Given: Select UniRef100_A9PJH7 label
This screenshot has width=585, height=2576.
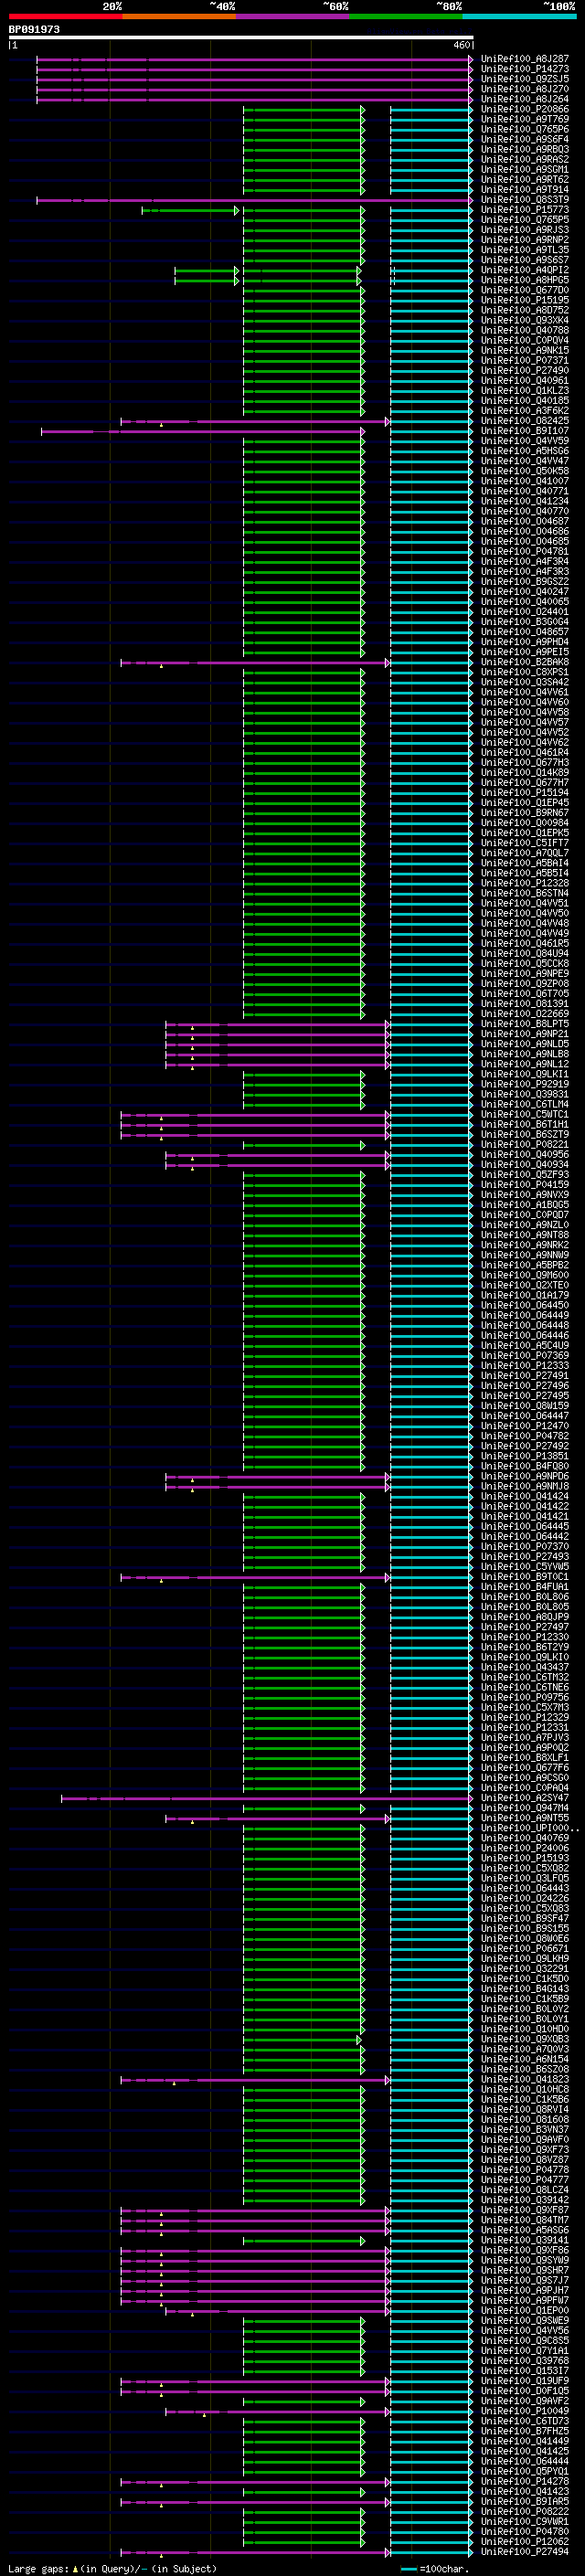Looking at the screenshot, I should 525,2290.
